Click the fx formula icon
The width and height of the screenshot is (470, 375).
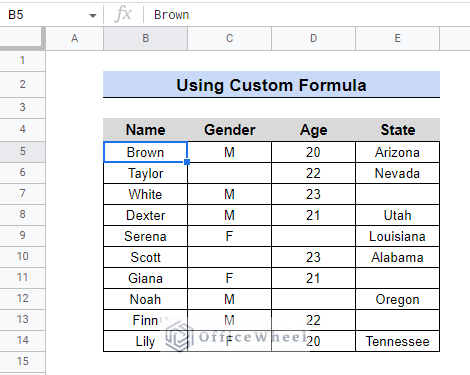pyautogui.click(x=123, y=15)
